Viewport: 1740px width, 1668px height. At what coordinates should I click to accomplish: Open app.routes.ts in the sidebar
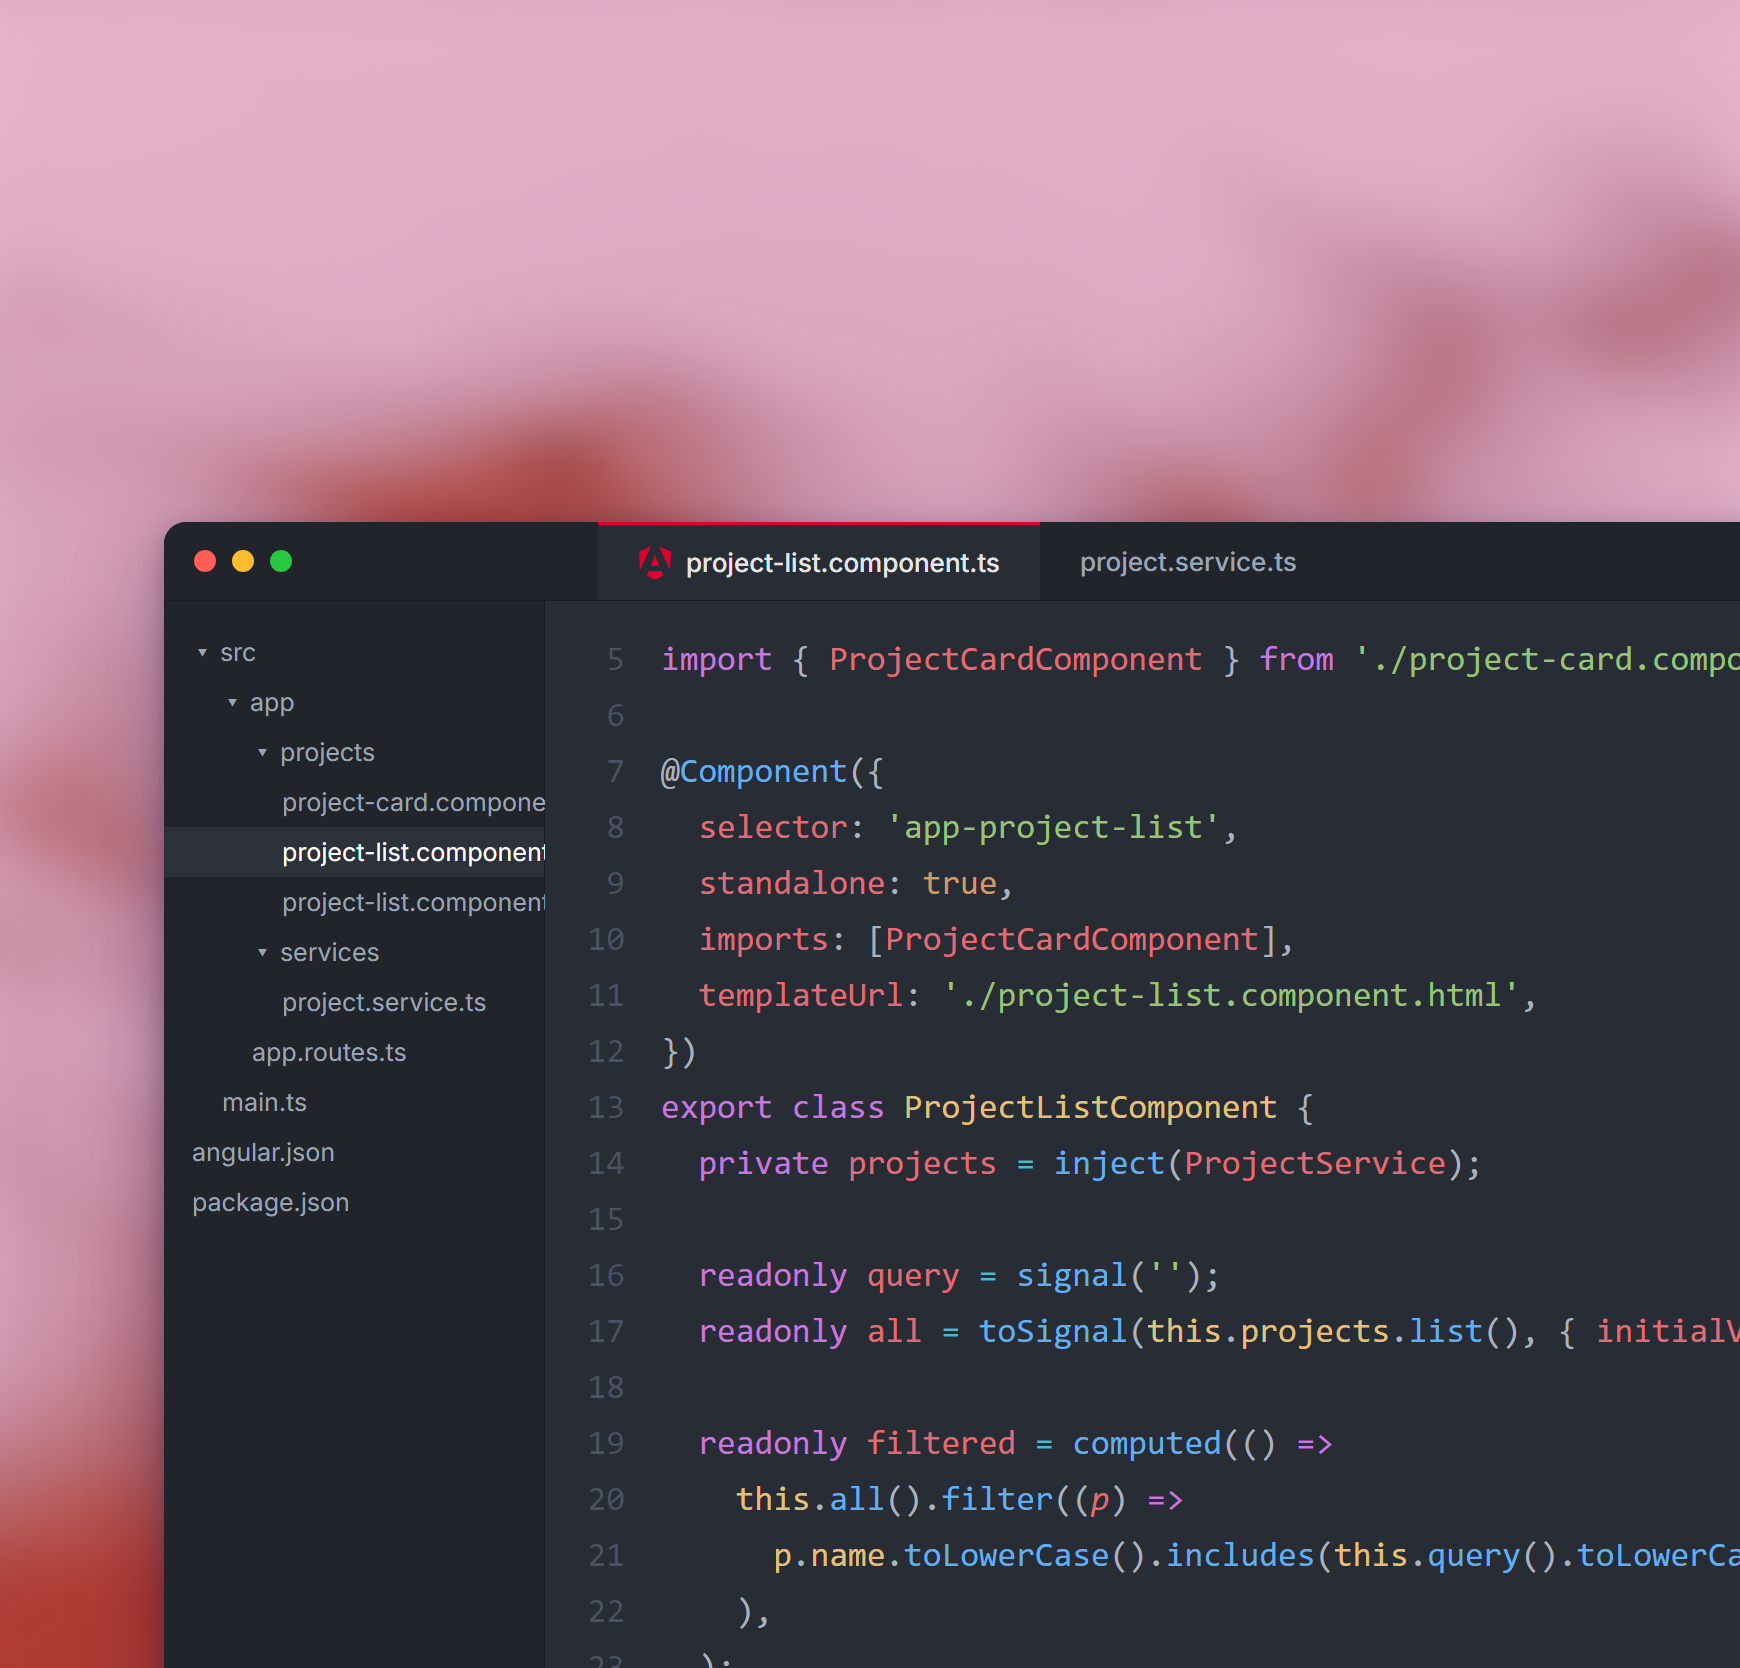pyautogui.click(x=355, y=1052)
